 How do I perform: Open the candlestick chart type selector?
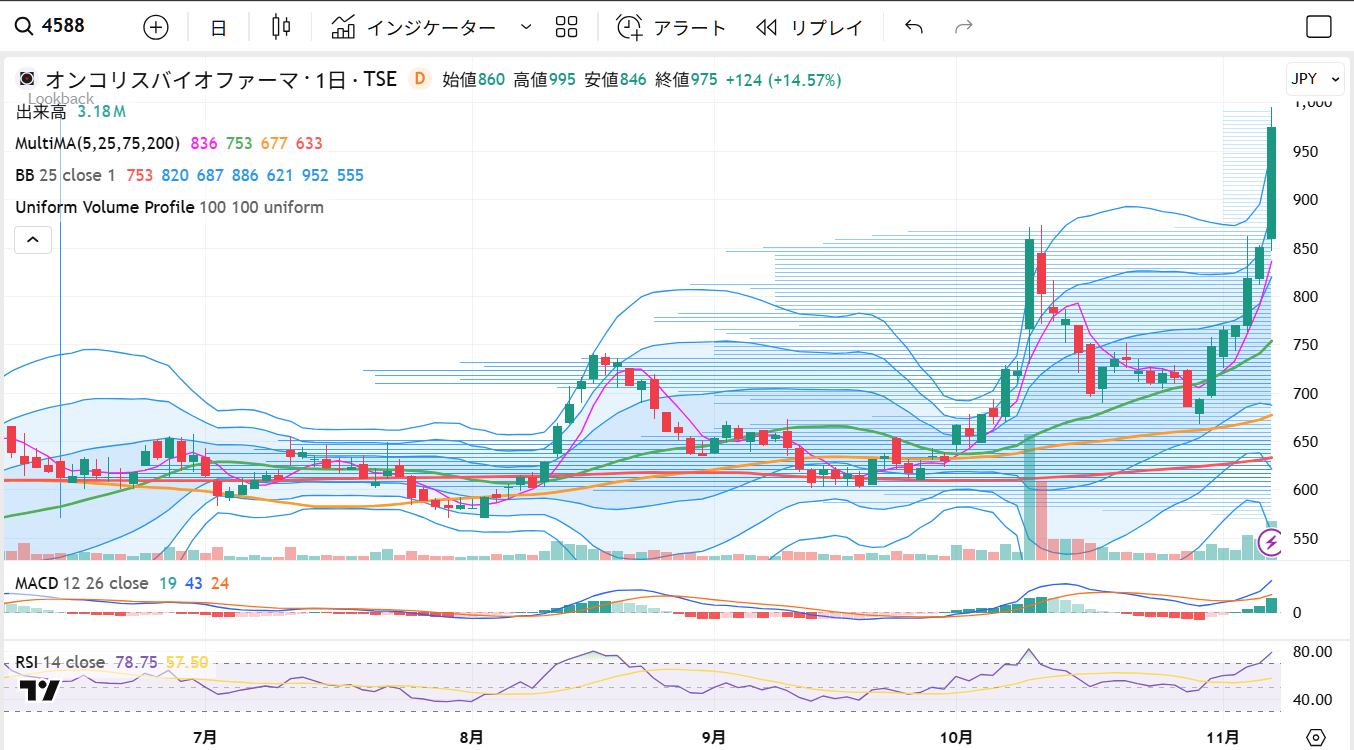tap(281, 27)
